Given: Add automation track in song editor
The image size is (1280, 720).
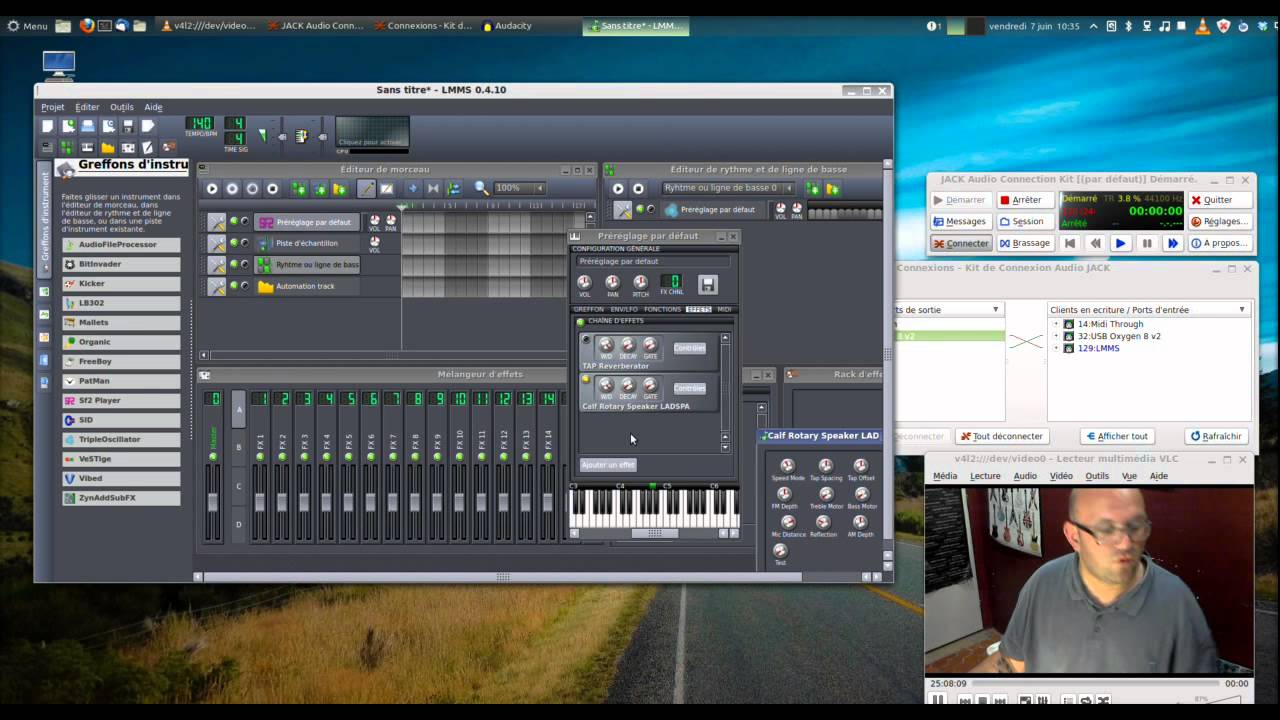Looking at the screenshot, I should (339, 188).
